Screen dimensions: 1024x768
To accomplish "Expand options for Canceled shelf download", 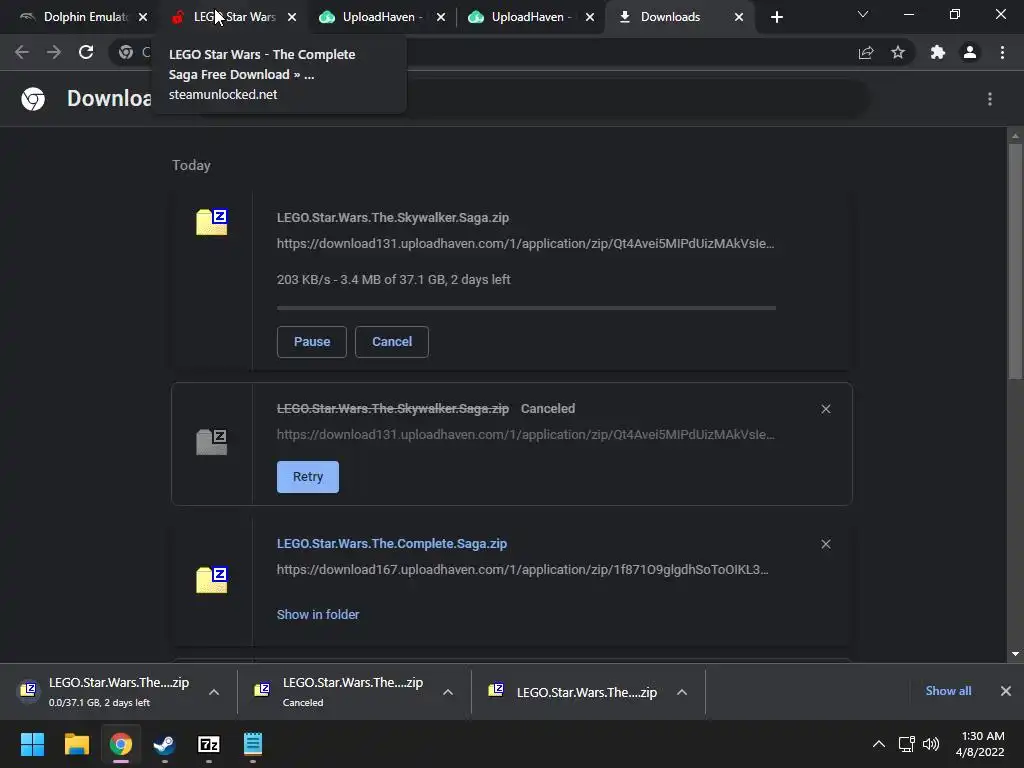I will pyautogui.click(x=447, y=692).
